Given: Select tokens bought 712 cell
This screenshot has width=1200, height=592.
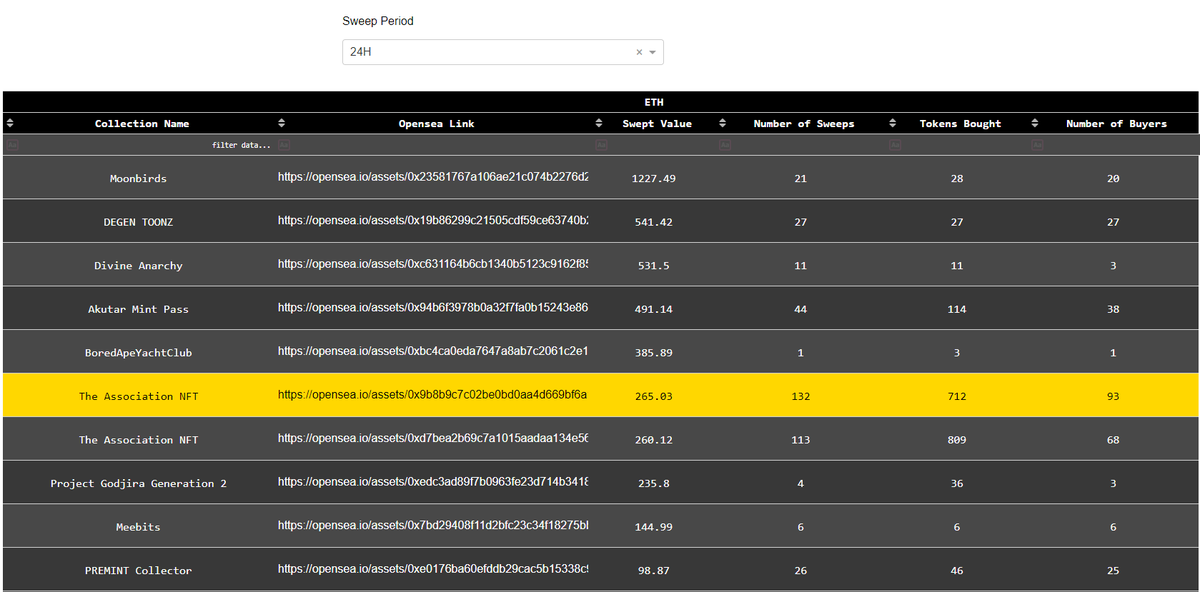Looking at the screenshot, I should [x=957, y=396].
